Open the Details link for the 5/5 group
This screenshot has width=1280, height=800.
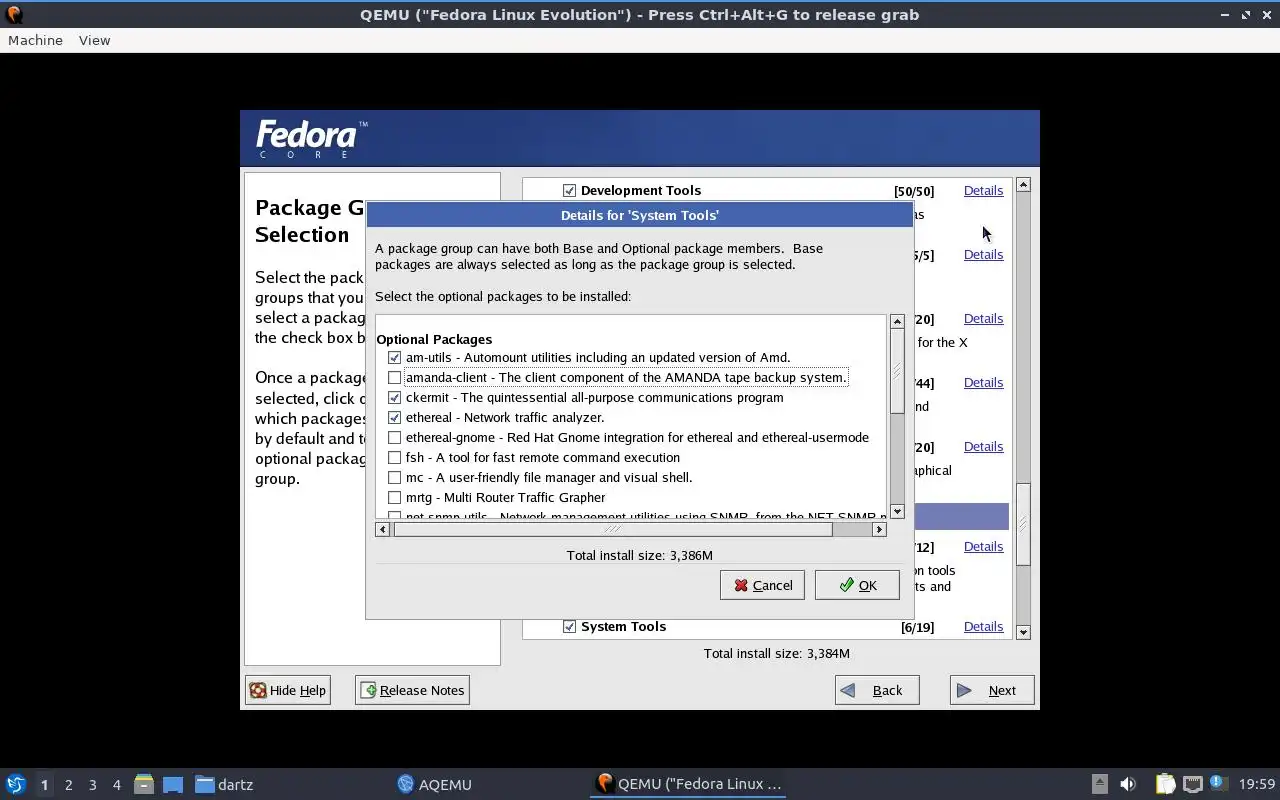point(983,254)
